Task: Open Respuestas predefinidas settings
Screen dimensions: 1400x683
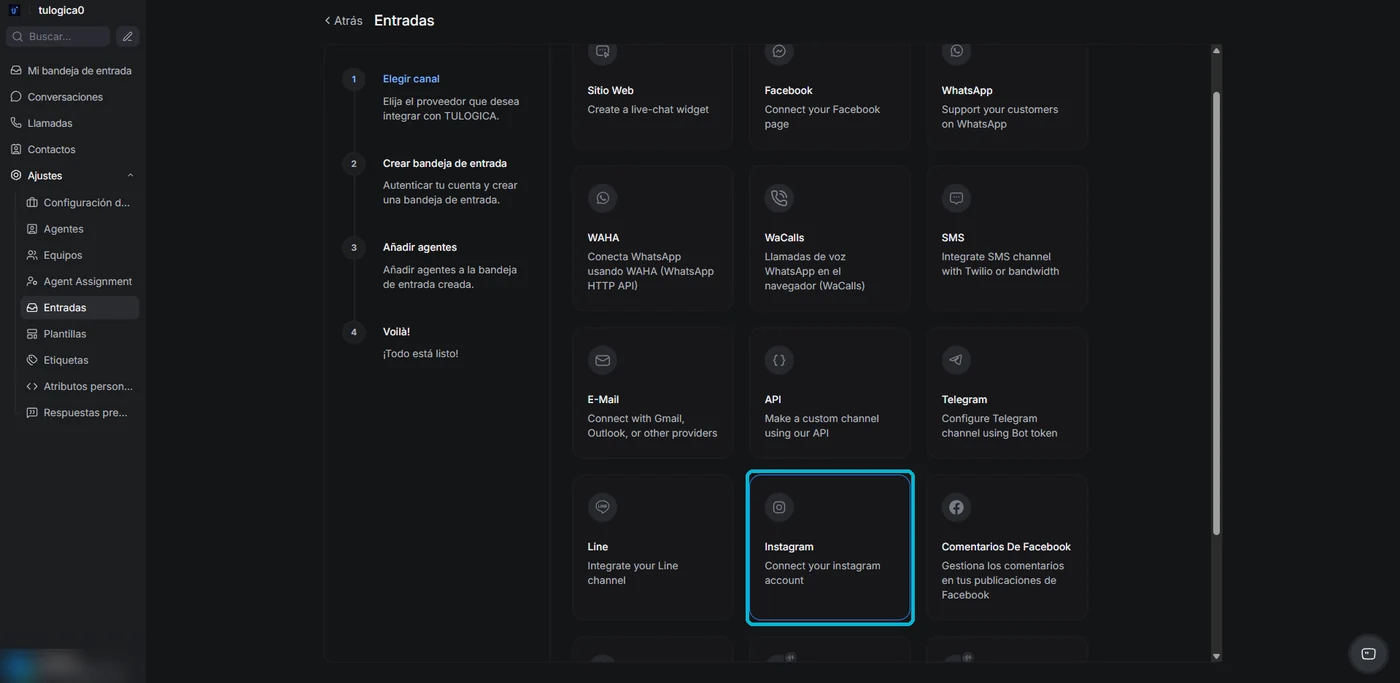Action: pos(79,412)
